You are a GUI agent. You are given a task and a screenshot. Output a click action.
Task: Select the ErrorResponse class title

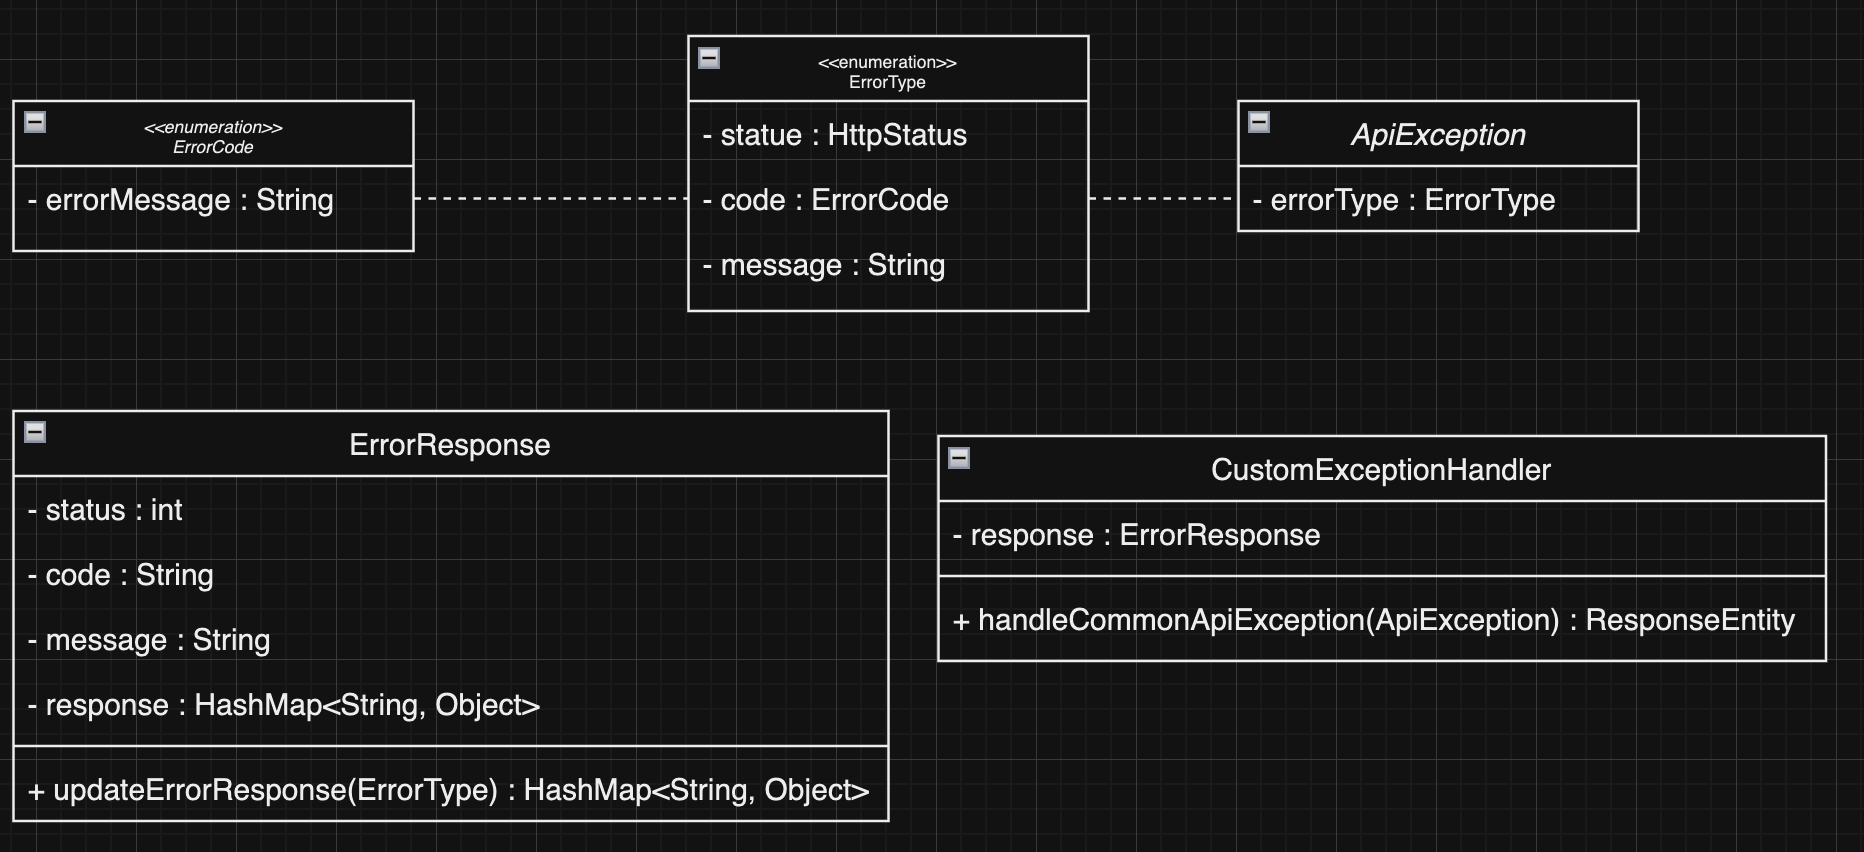tap(450, 445)
